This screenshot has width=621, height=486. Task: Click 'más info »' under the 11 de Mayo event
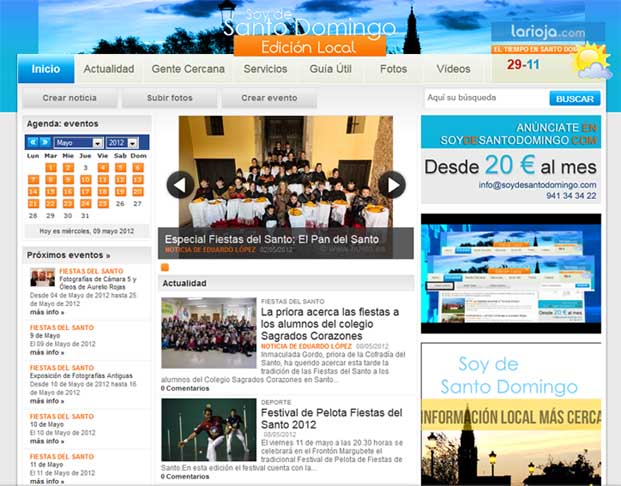[x=47, y=481]
